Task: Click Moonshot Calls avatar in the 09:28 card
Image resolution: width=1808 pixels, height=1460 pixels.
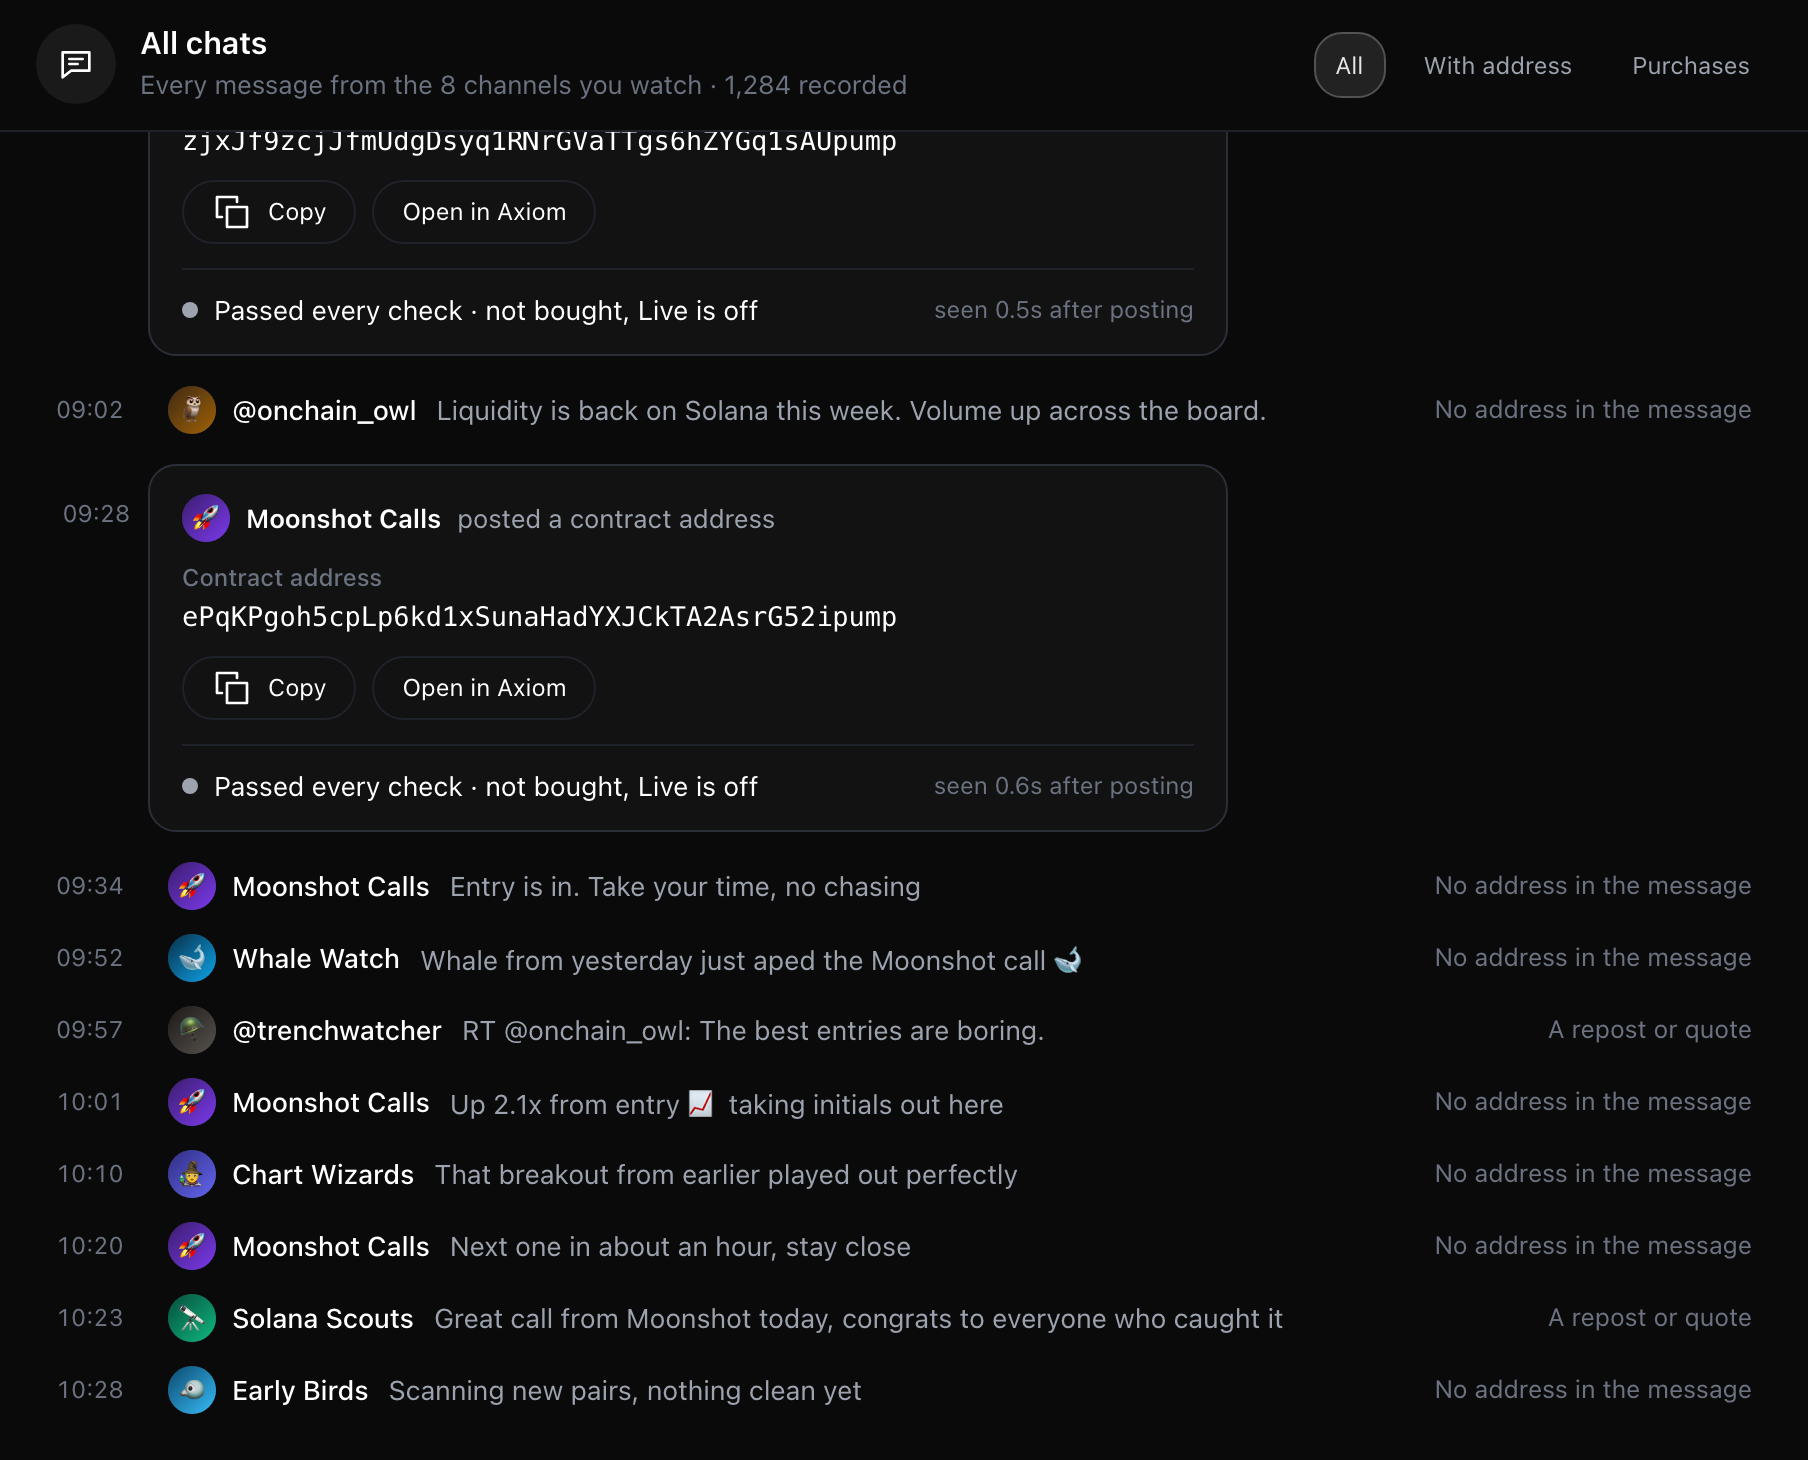Action: coord(206,518)
